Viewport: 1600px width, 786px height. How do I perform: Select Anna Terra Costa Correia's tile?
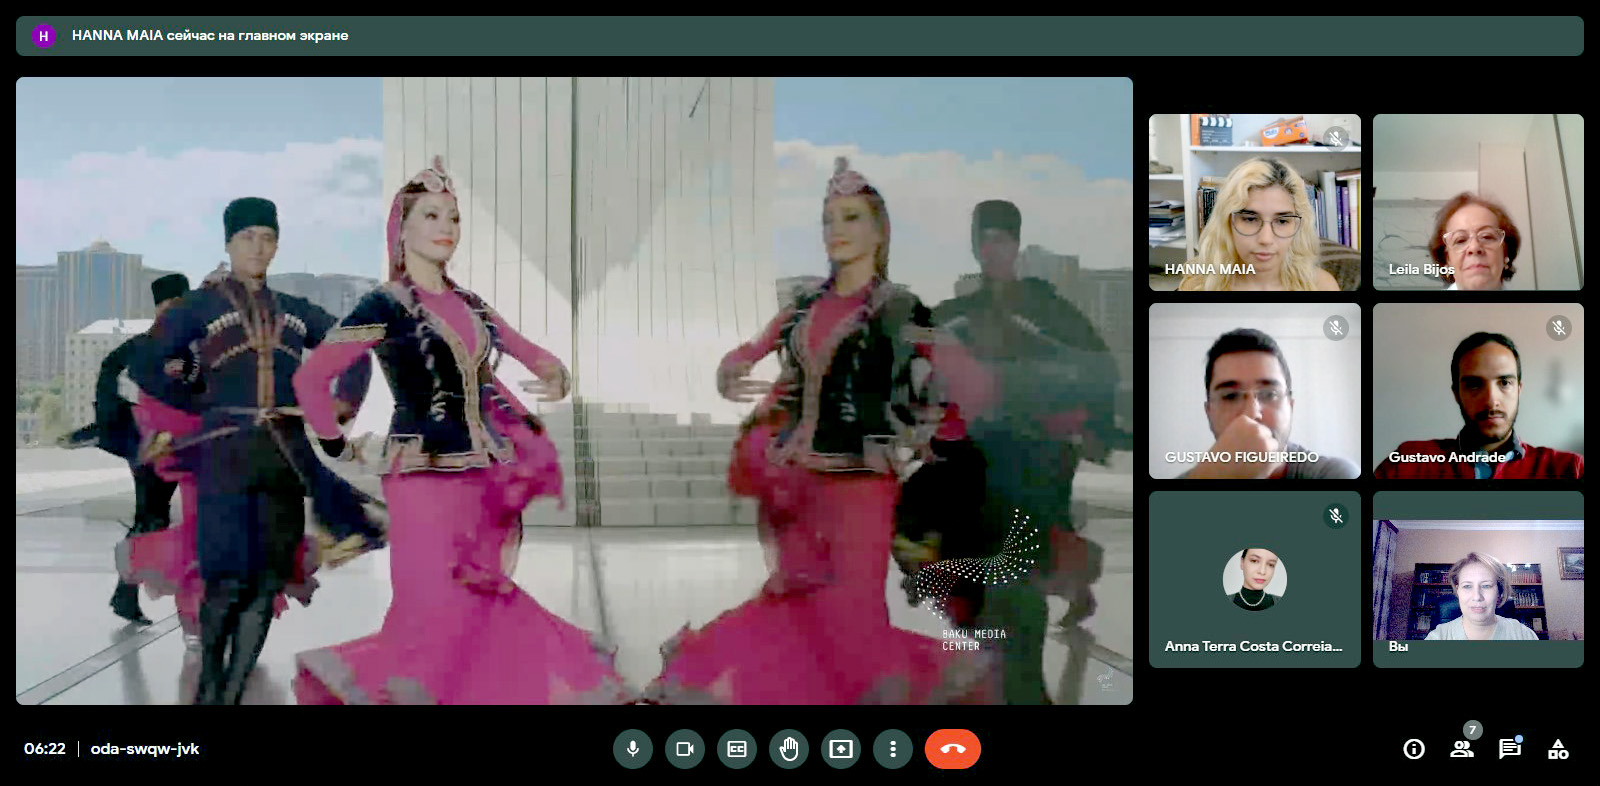[x=1254, y=579]
